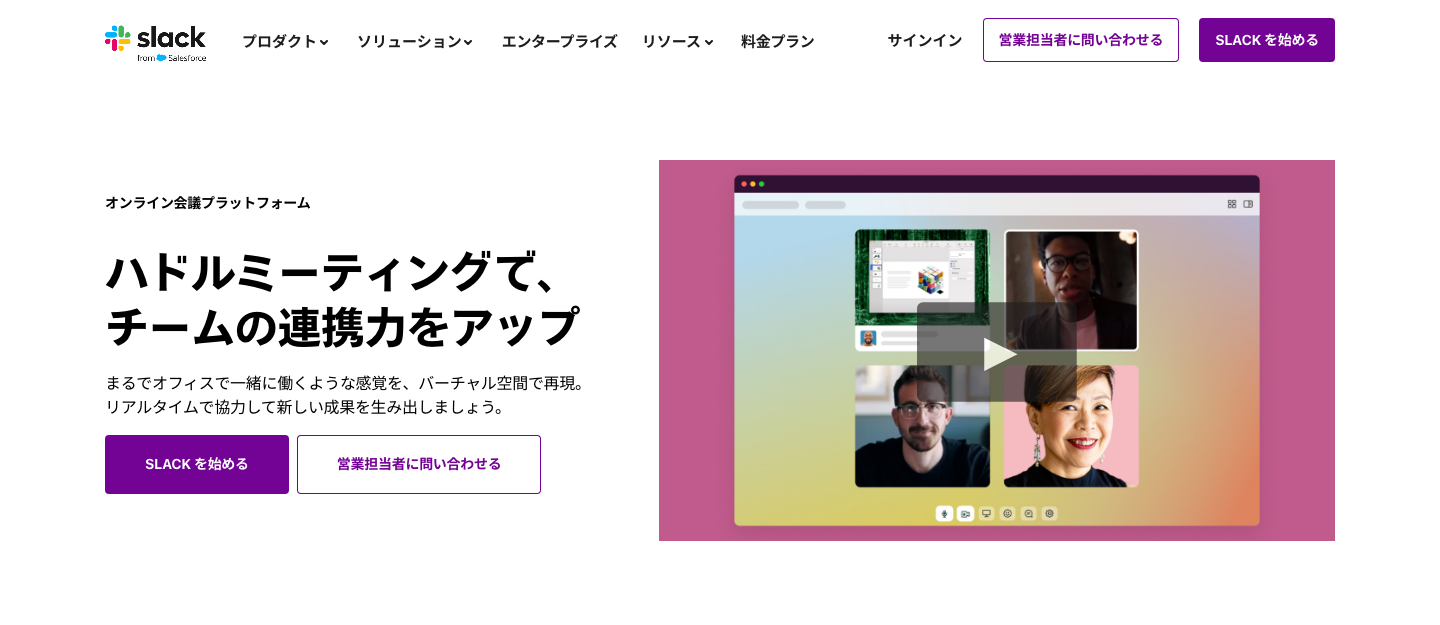The image size is (1440, 625).
Task: Expand the ソリューション navigation dropdown
Action: 415,41
